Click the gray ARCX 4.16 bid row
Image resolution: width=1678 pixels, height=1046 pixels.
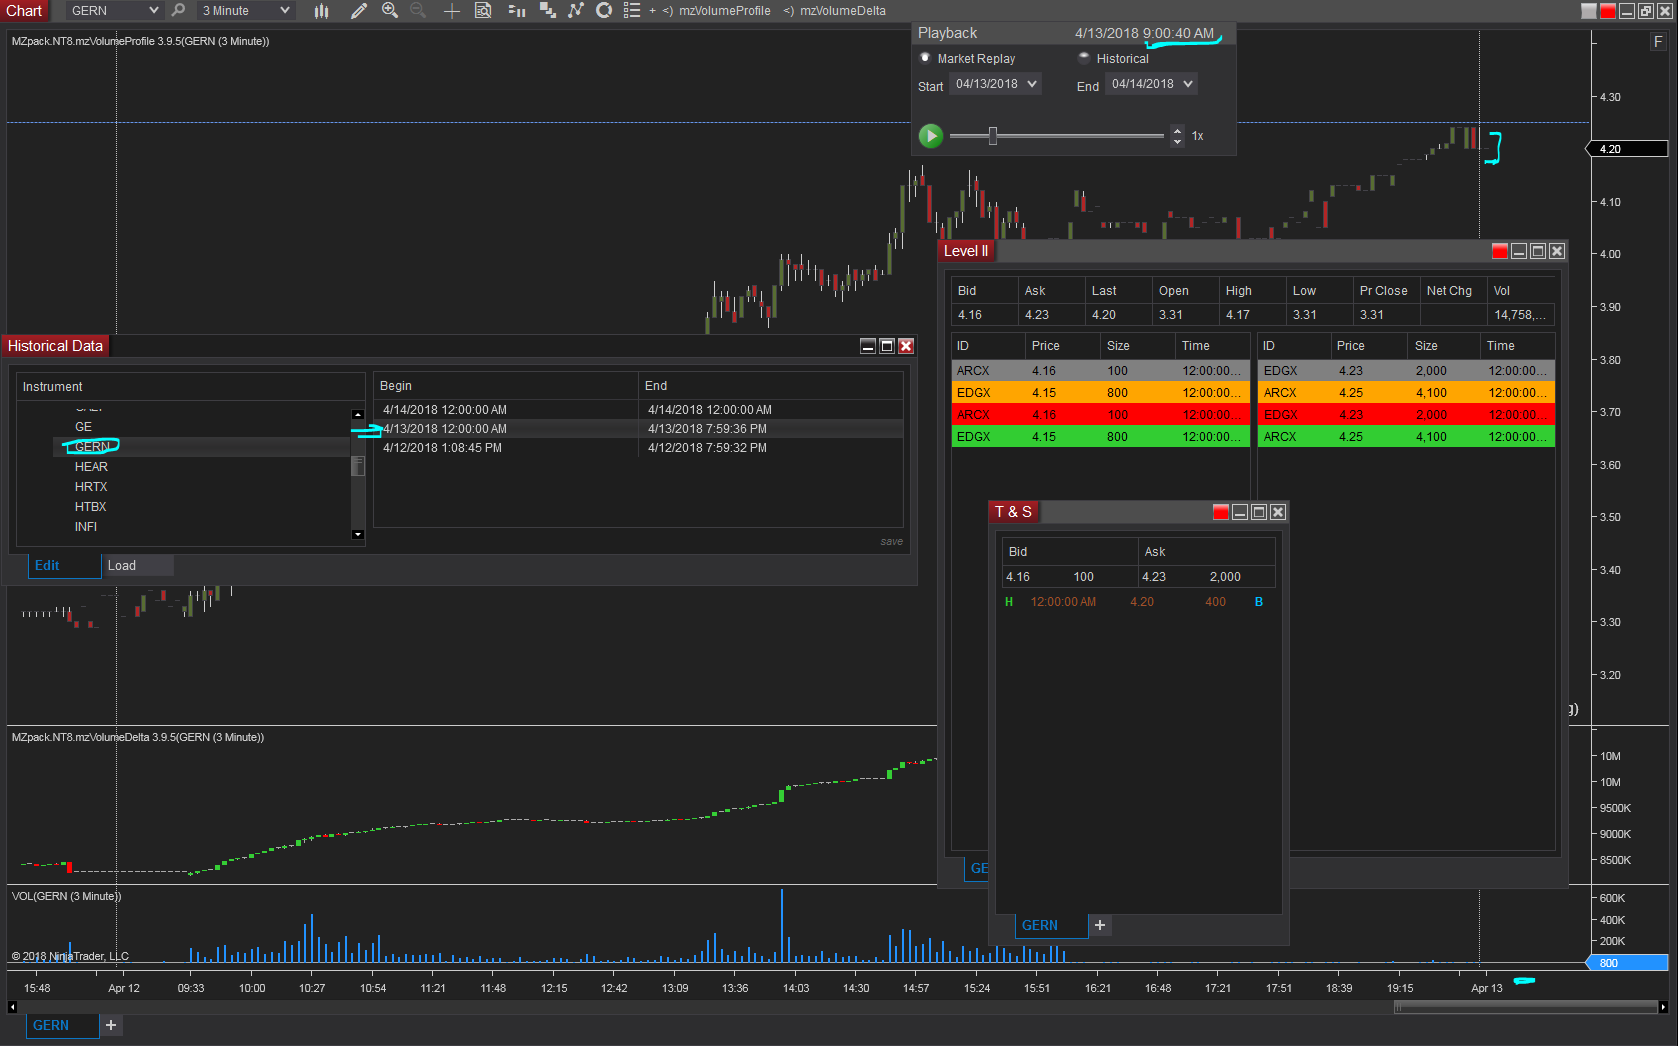pos(1100,371)
